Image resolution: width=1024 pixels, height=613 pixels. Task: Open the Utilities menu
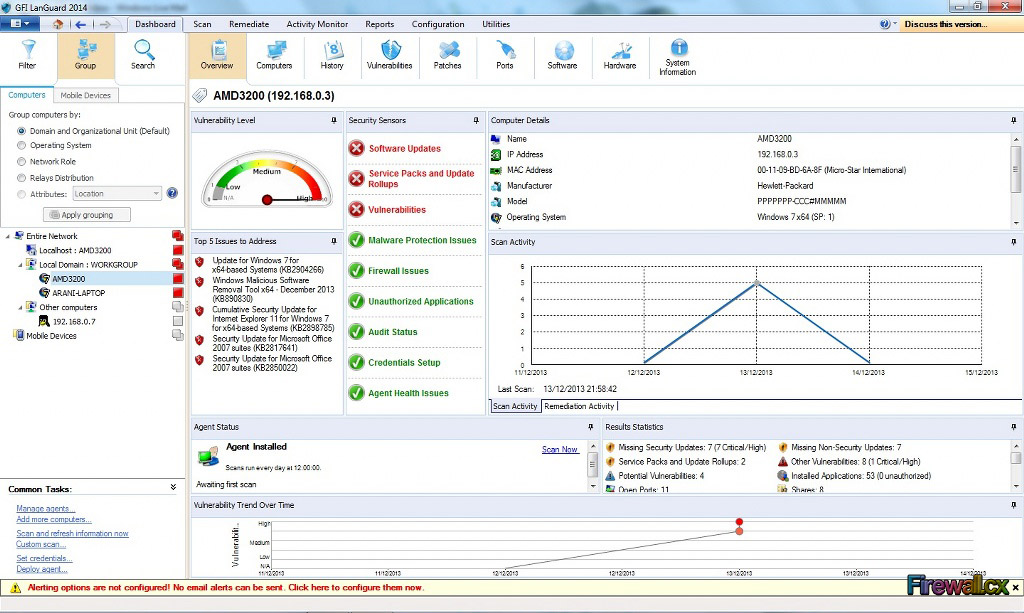pyautogui.click(x=496, y=24)
